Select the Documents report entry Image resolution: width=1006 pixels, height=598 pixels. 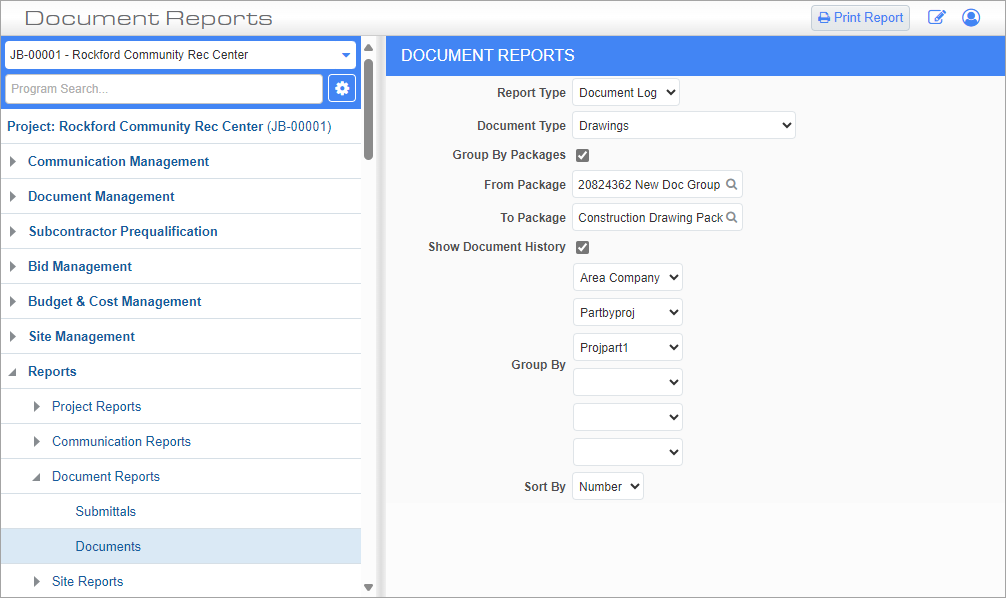coord(108,546)
